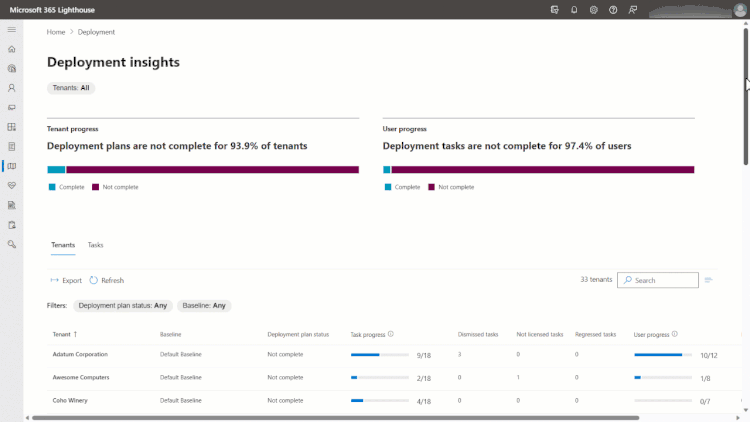The width and height of the screenshot is (750, 422).
Task: Switch to the Tasks tab
Action: (x=95, y=245)
